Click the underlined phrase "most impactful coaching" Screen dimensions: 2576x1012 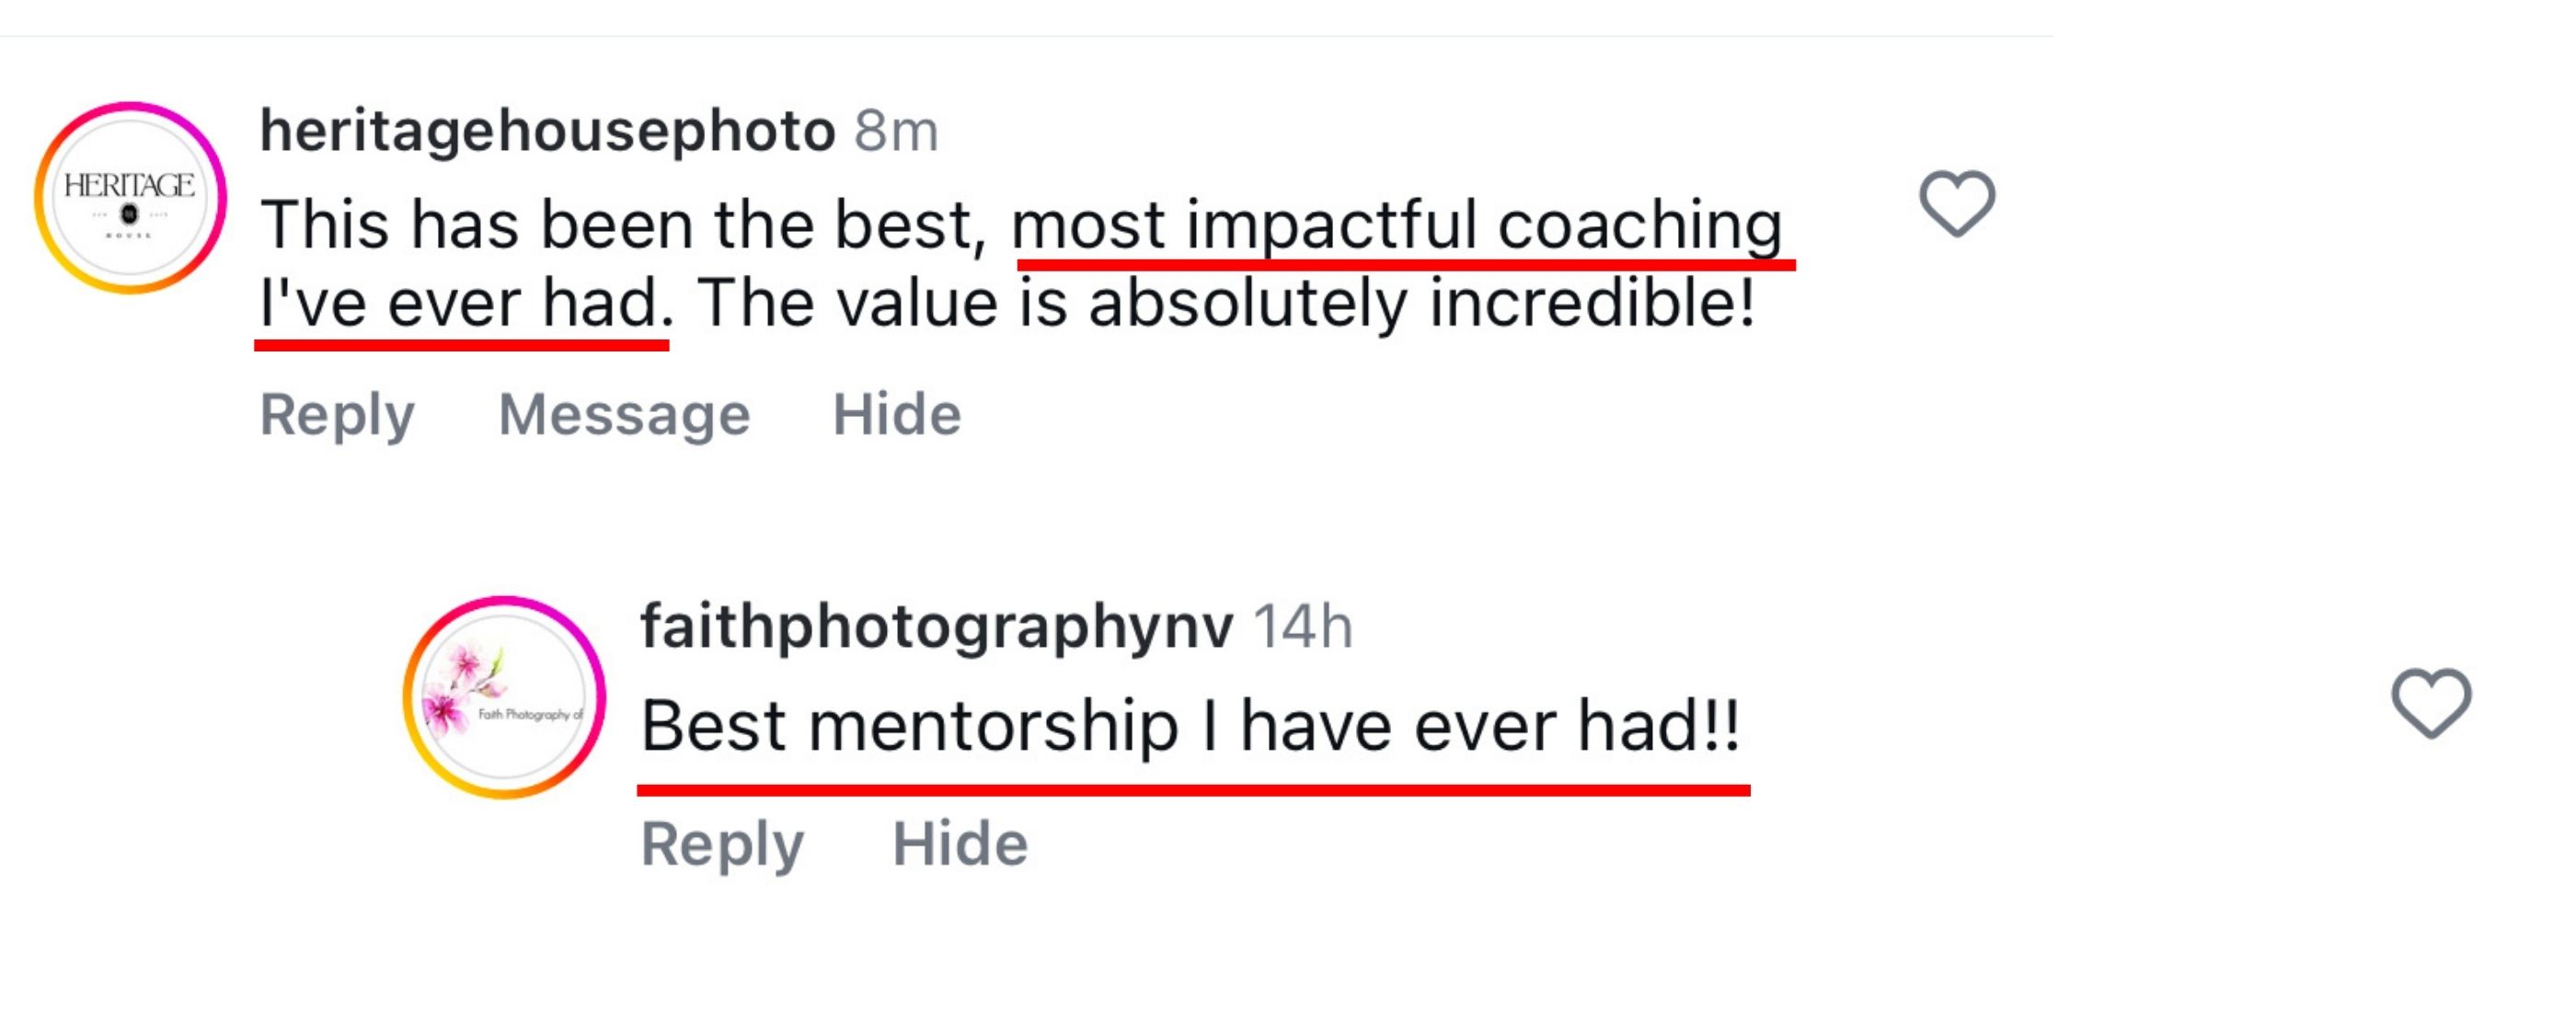pyautogui.click(x=1396, y=224)
